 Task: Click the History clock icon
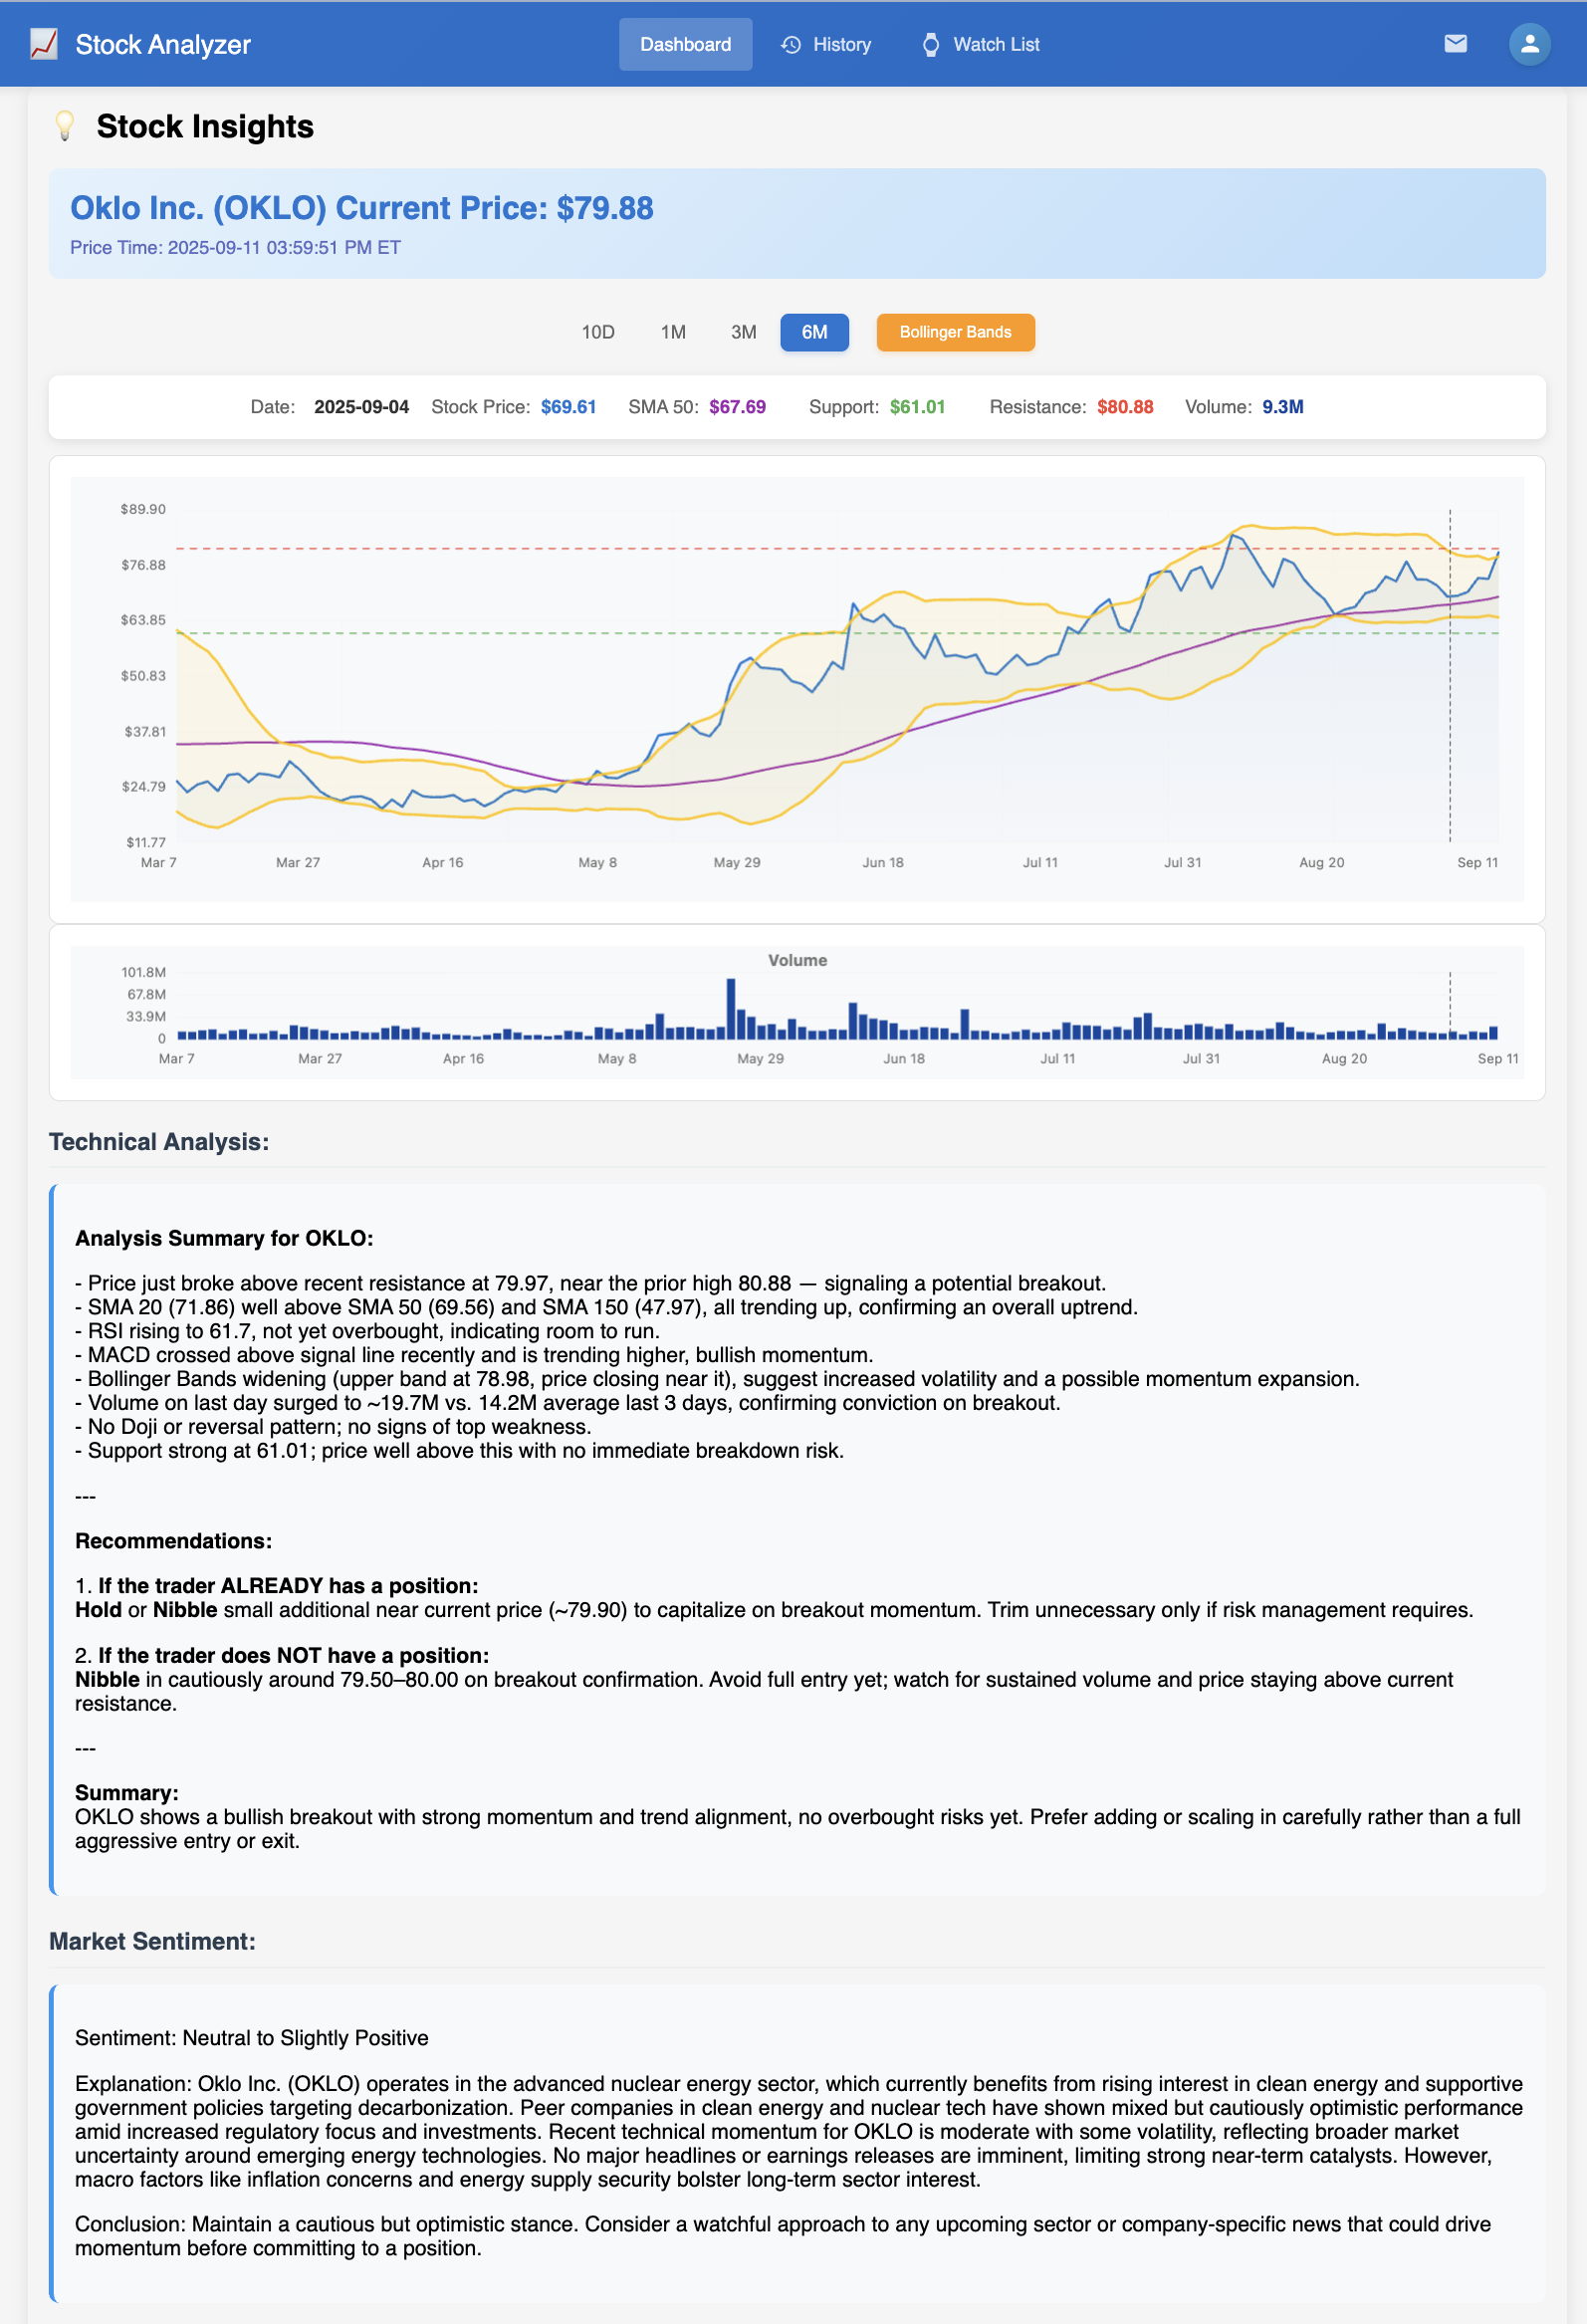pos(791,45)
